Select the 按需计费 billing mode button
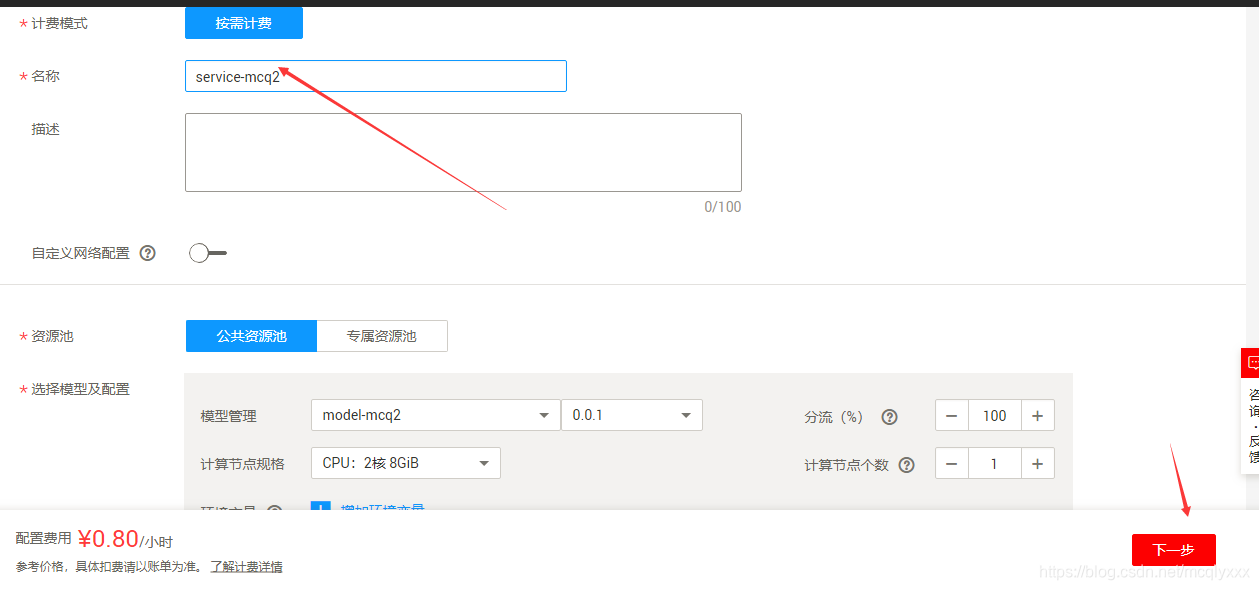This screenshot has width=1259, height=590. point(244,23)
